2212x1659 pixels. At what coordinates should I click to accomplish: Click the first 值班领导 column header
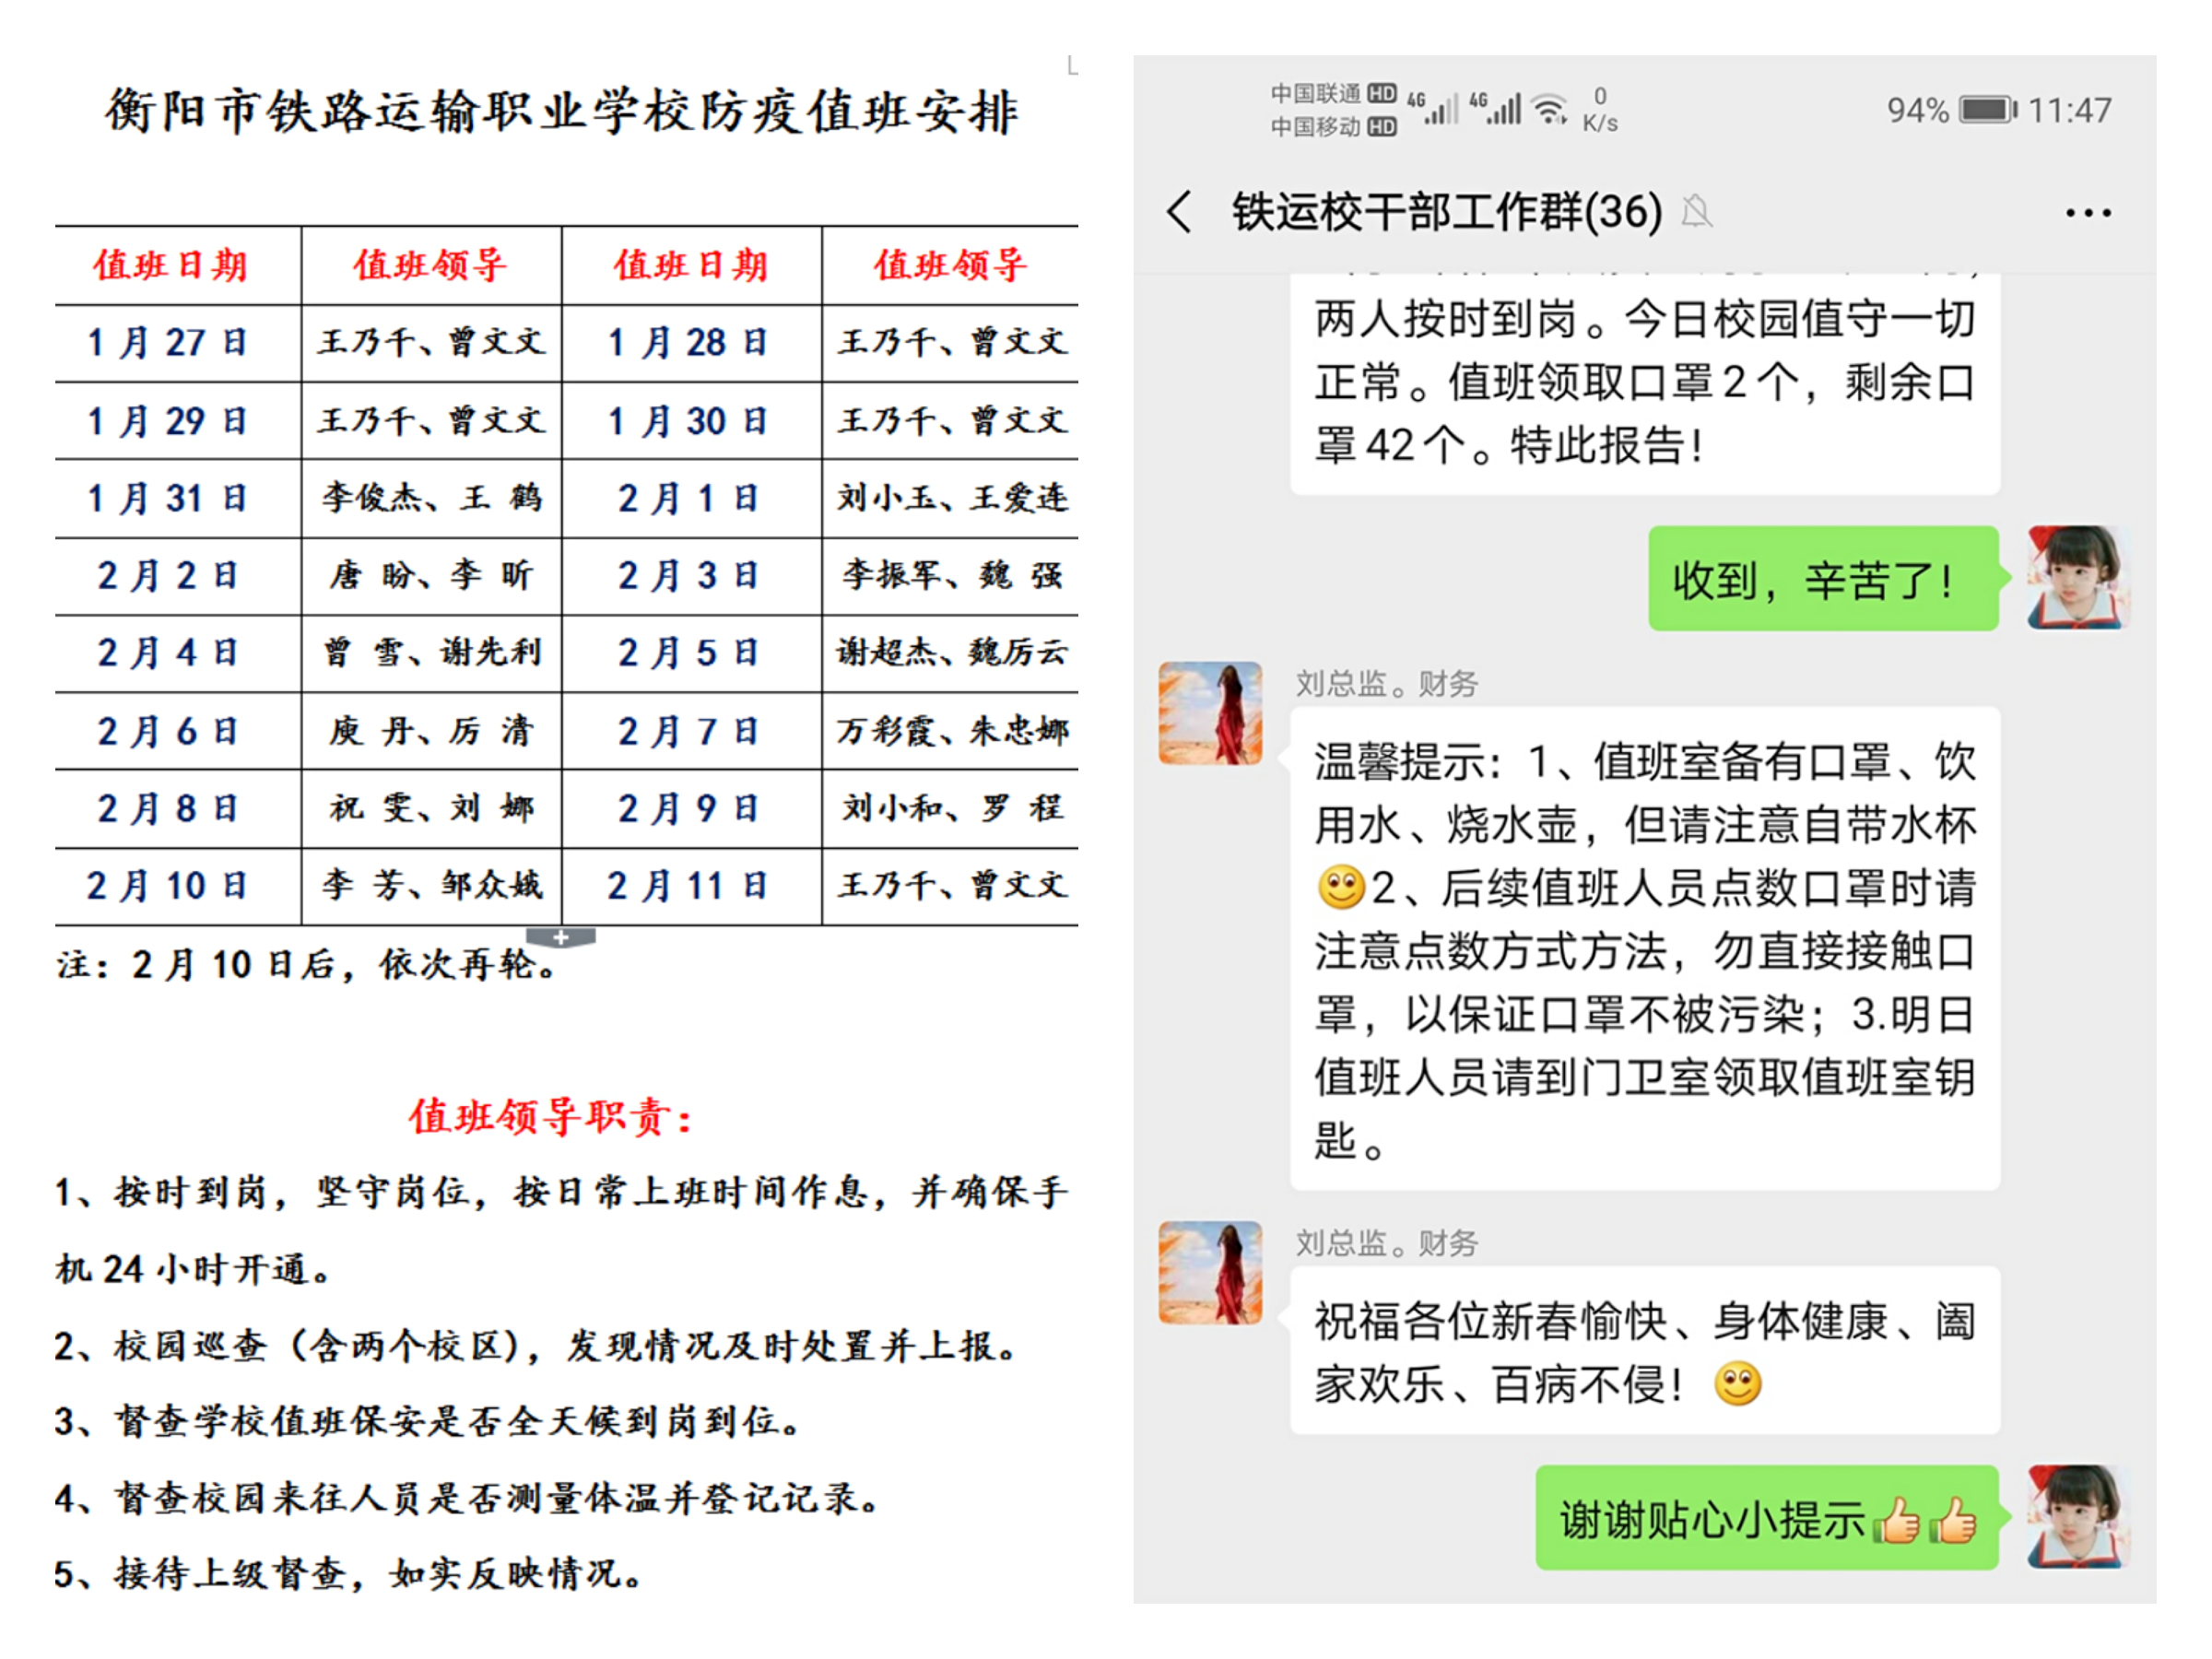(430, 265)
